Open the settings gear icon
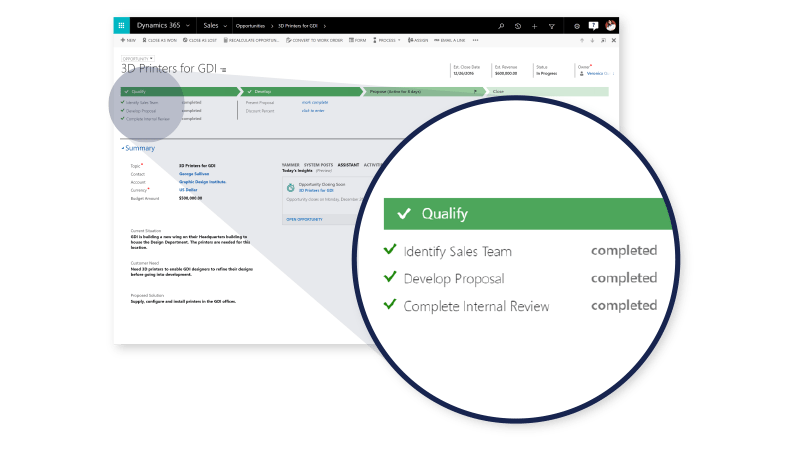The height and width of the screenshot is (450, 800). pos(577,26)
